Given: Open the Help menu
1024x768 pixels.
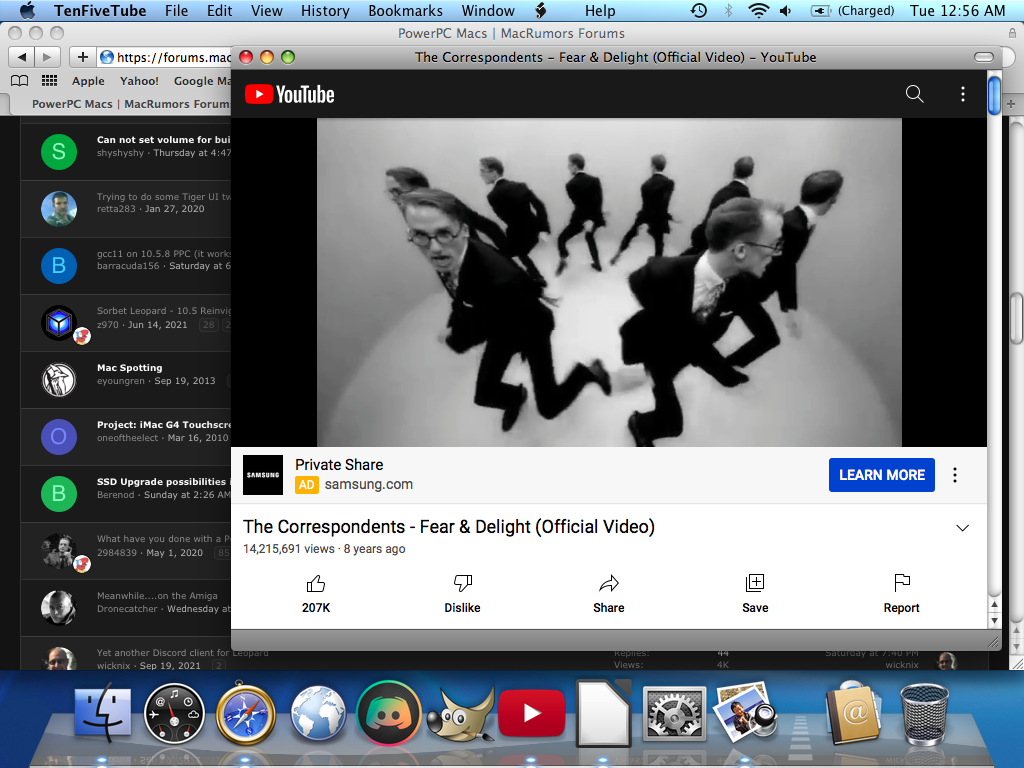Looking at the screenshot, I should (x=600, y=10).
